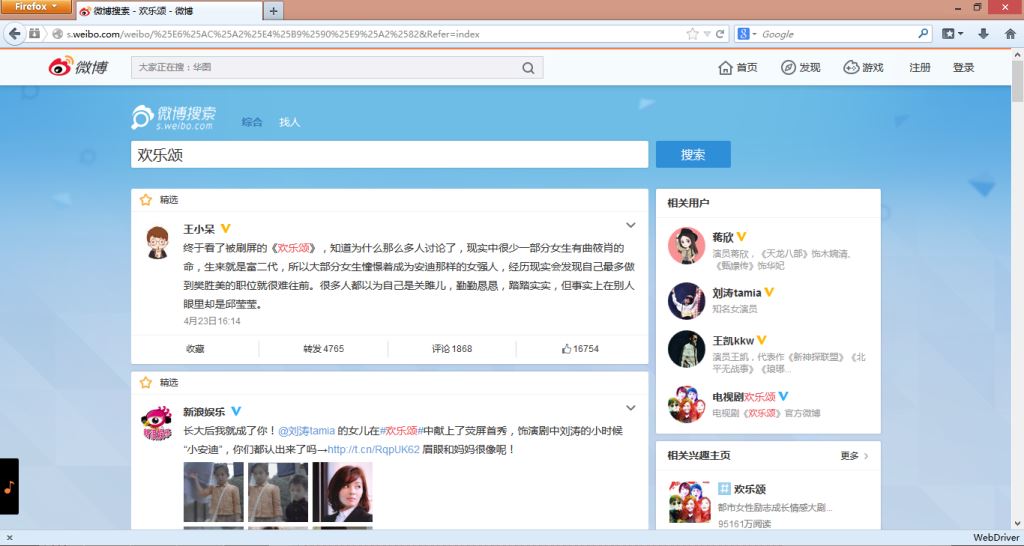Click the magnifier in top Weibo search bar
1024x546 pixels.
click(x=528, y=68)
